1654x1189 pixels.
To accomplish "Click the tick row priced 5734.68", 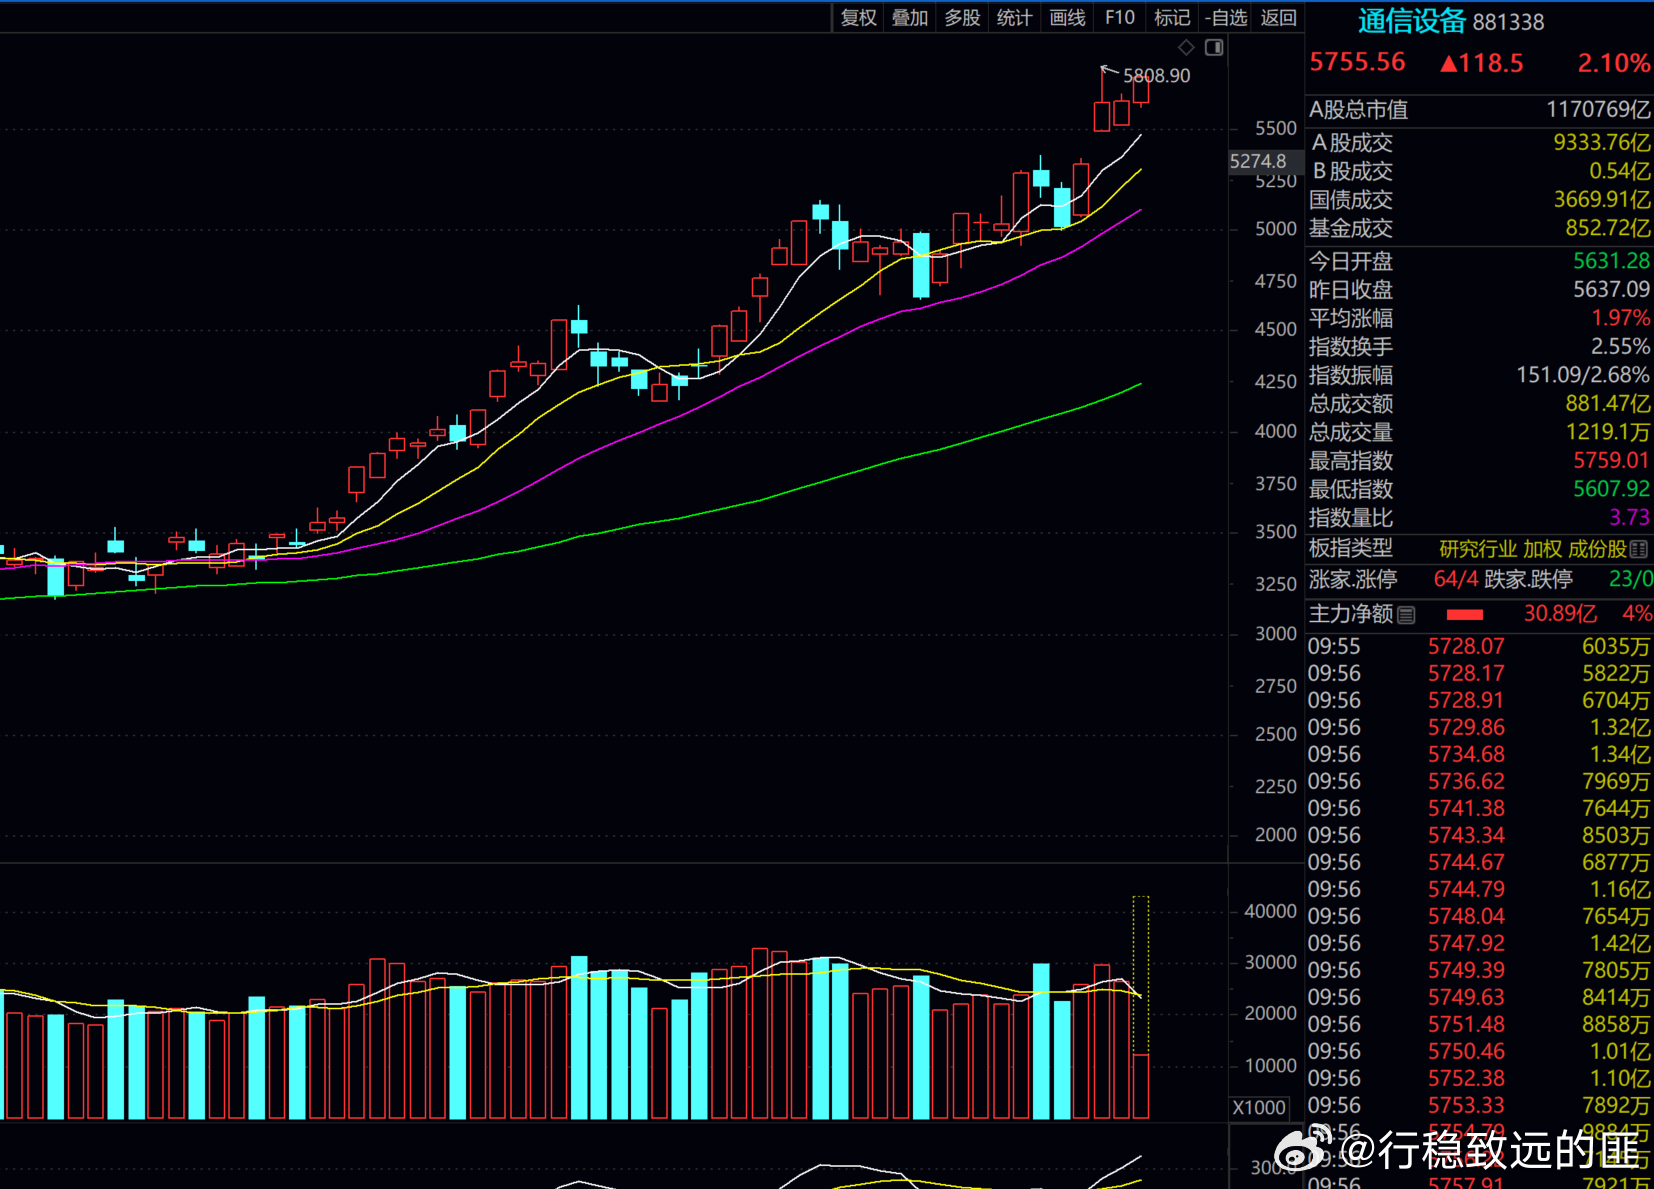I will point(1479,755).
